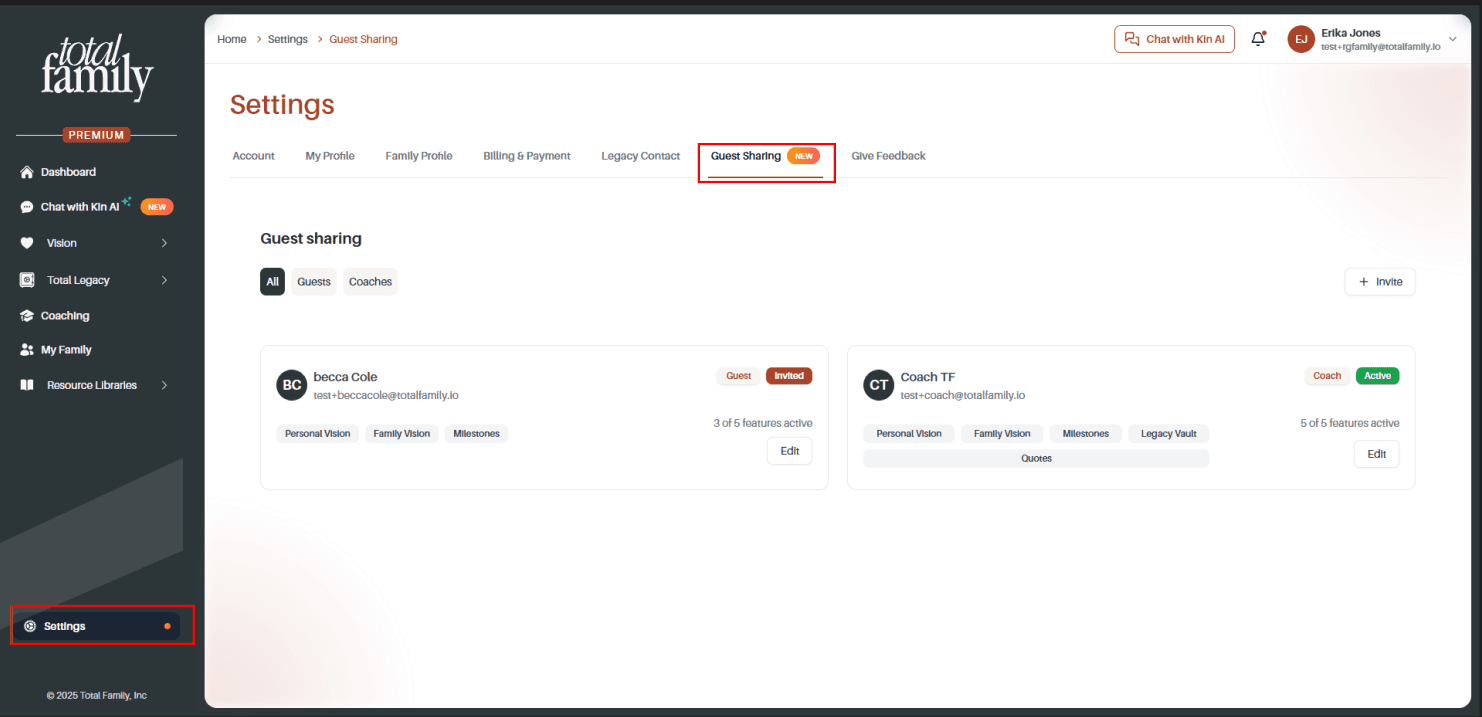The height and width of the screenshot is (717, 1482).
Task: Click the Dashboard home icon in sidebar
Action: tap(27, 172)
